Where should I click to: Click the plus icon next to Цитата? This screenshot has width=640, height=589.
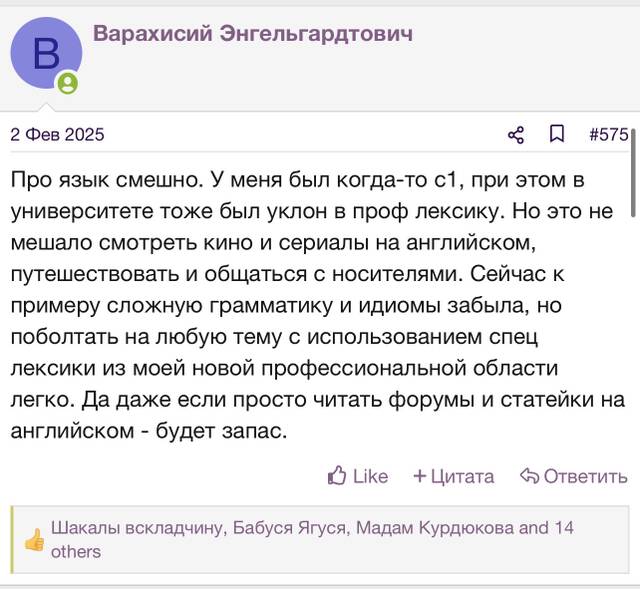(420, 476)
